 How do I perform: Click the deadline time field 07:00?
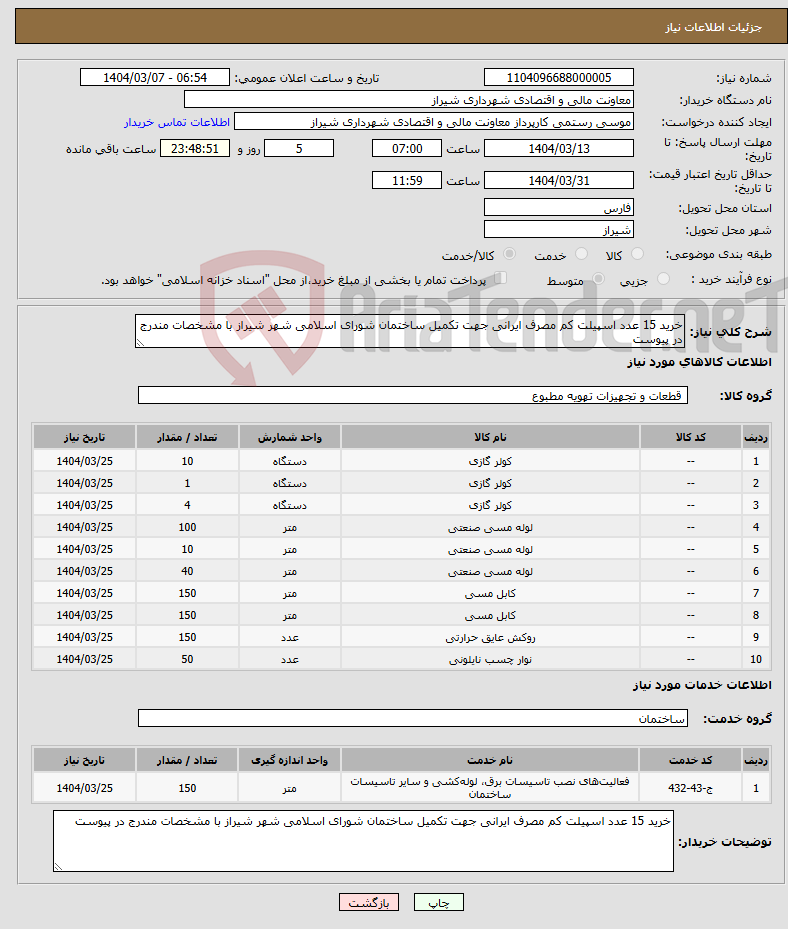point(406,148)
